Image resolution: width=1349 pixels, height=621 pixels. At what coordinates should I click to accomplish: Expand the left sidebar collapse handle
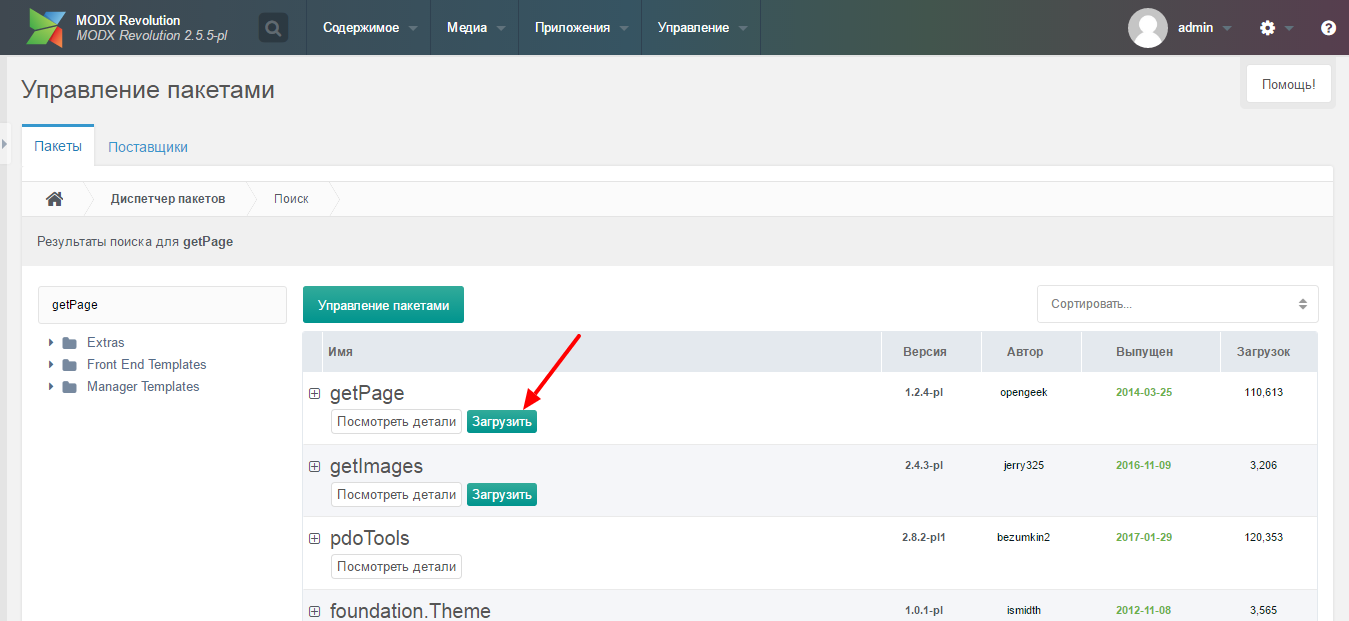pyautogui.click(x=4, y=144)
